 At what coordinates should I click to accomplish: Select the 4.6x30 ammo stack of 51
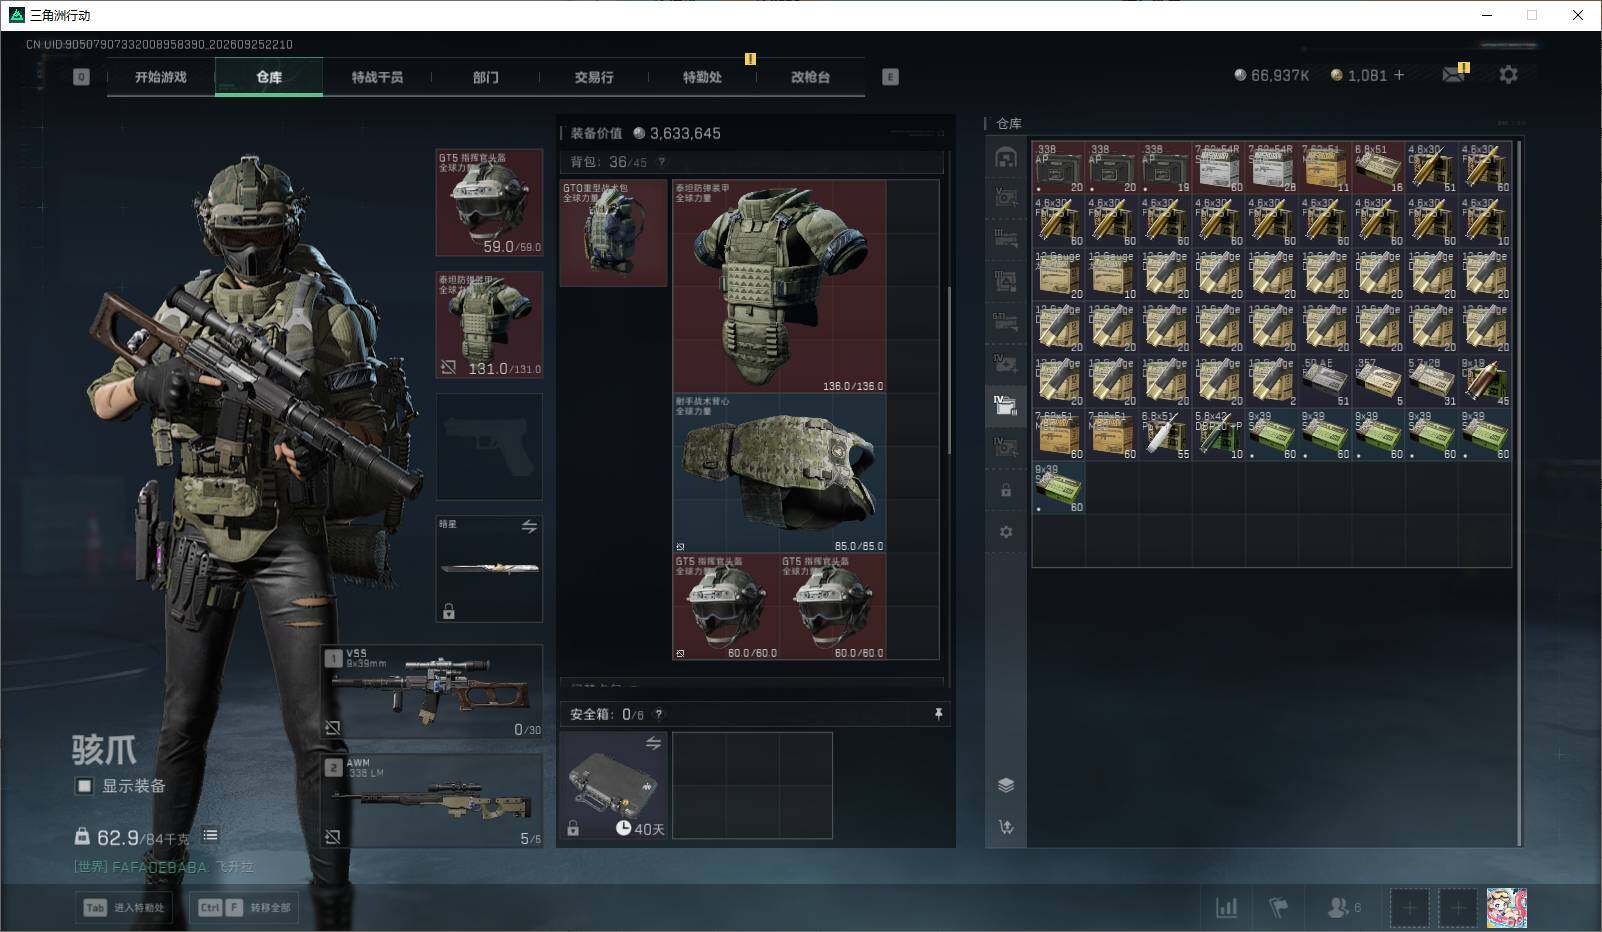1432,167
